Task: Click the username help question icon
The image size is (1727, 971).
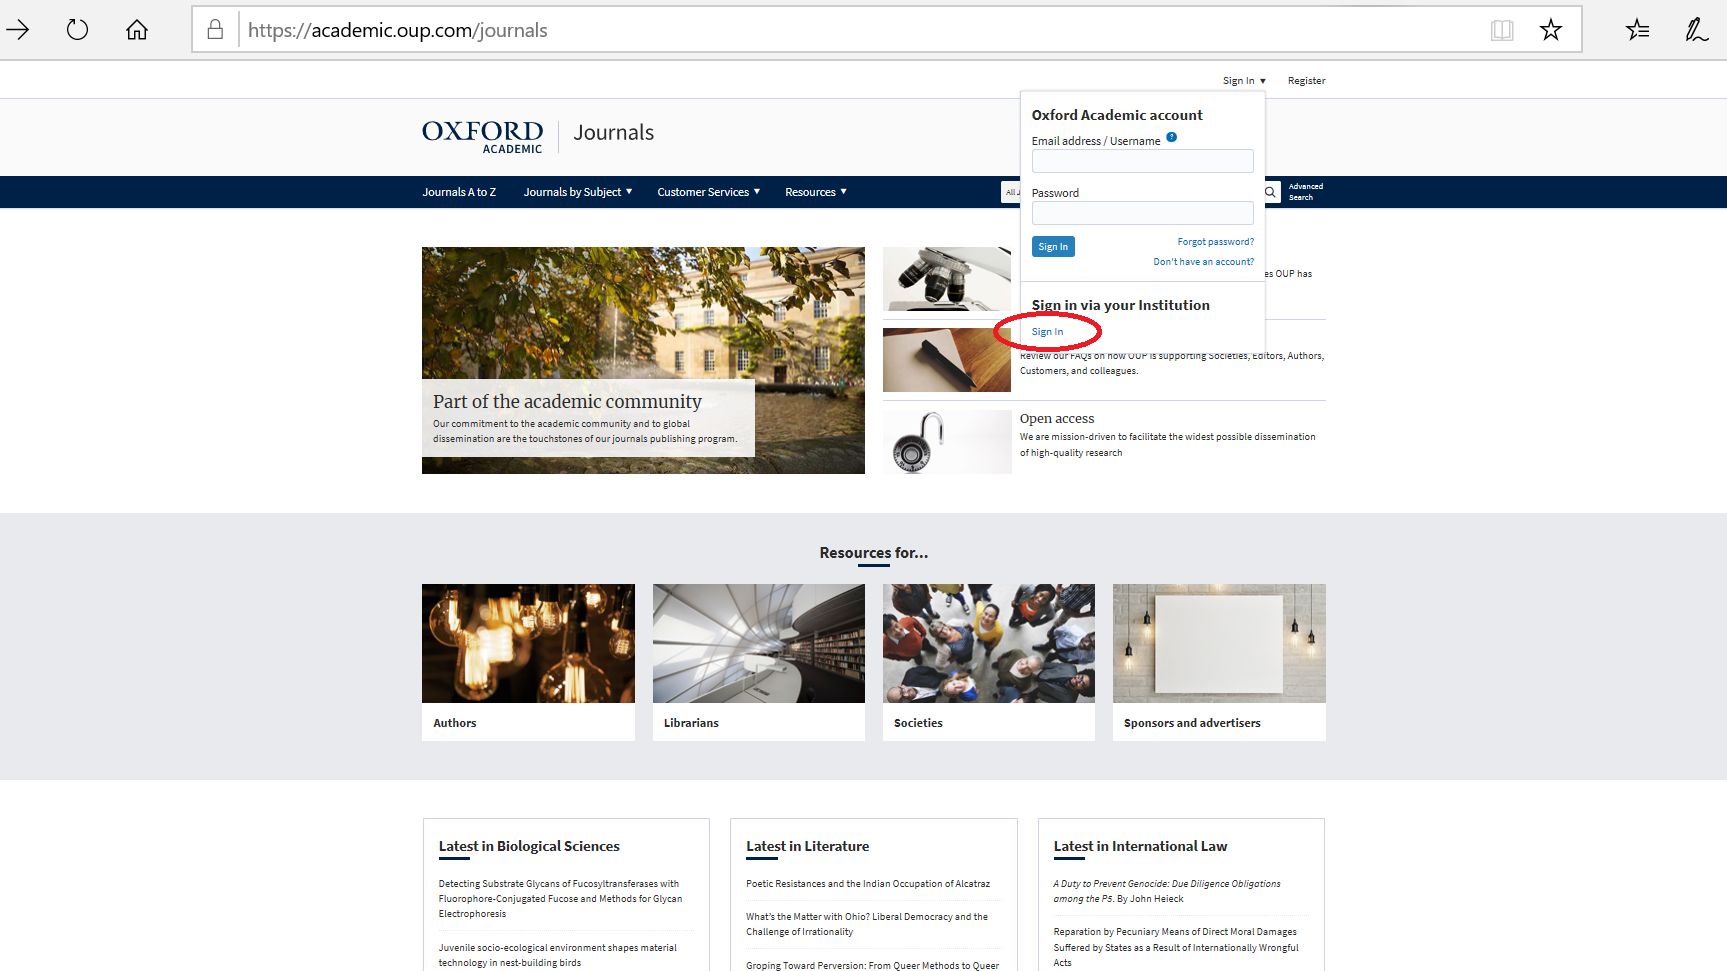Action: (1172, 138)
